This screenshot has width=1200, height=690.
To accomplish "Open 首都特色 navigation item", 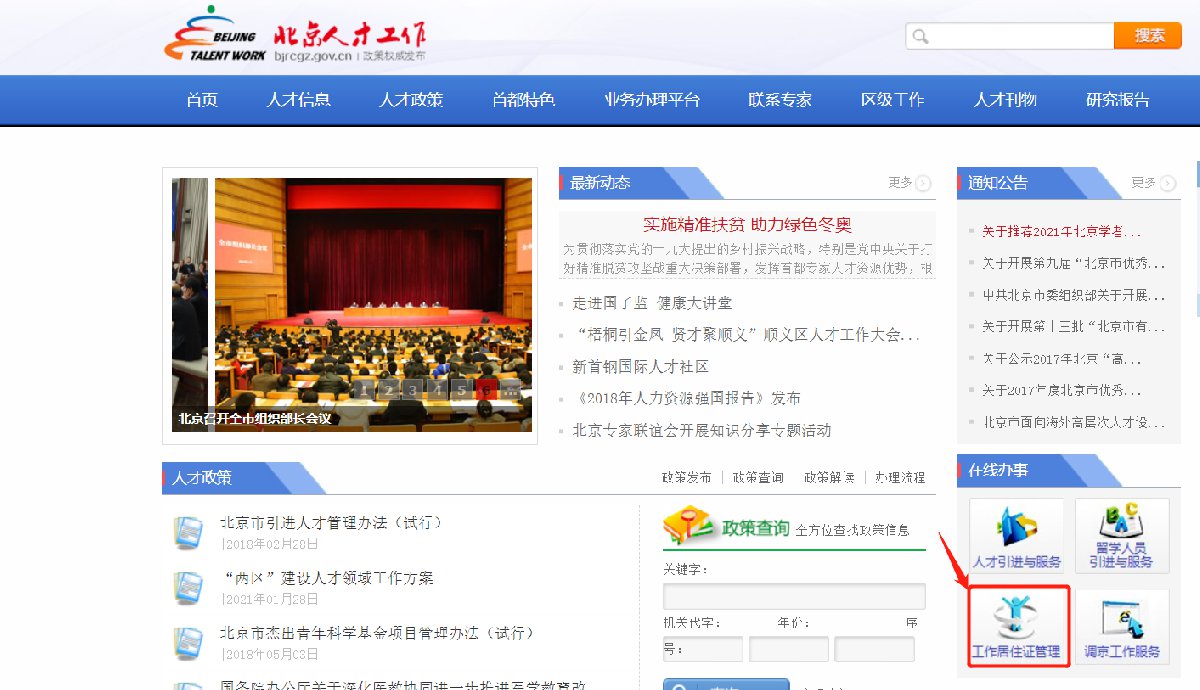I will click(523, 100).
